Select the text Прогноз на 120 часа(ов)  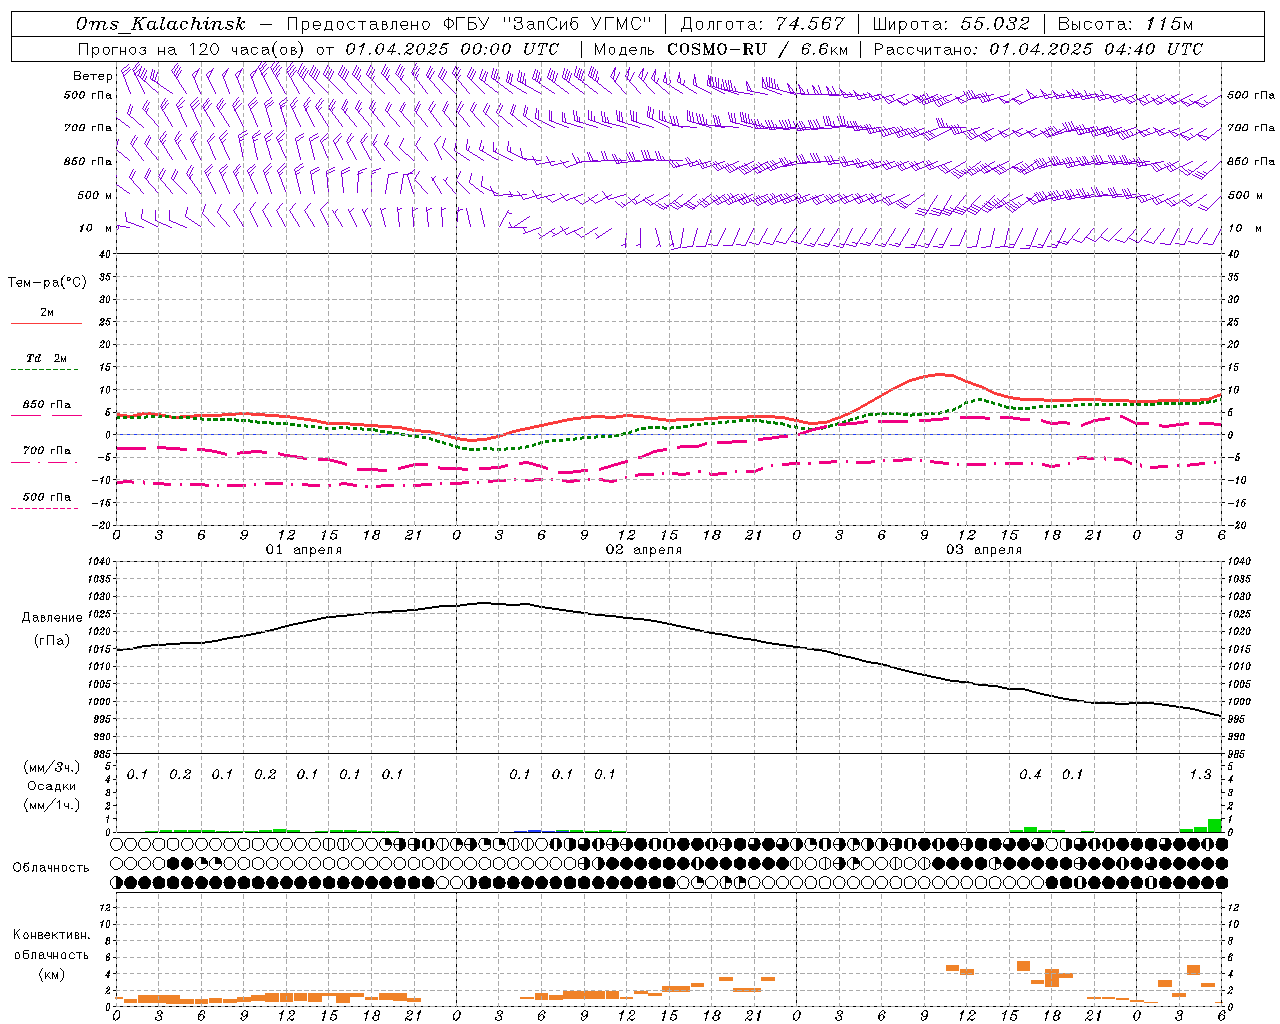192,49
